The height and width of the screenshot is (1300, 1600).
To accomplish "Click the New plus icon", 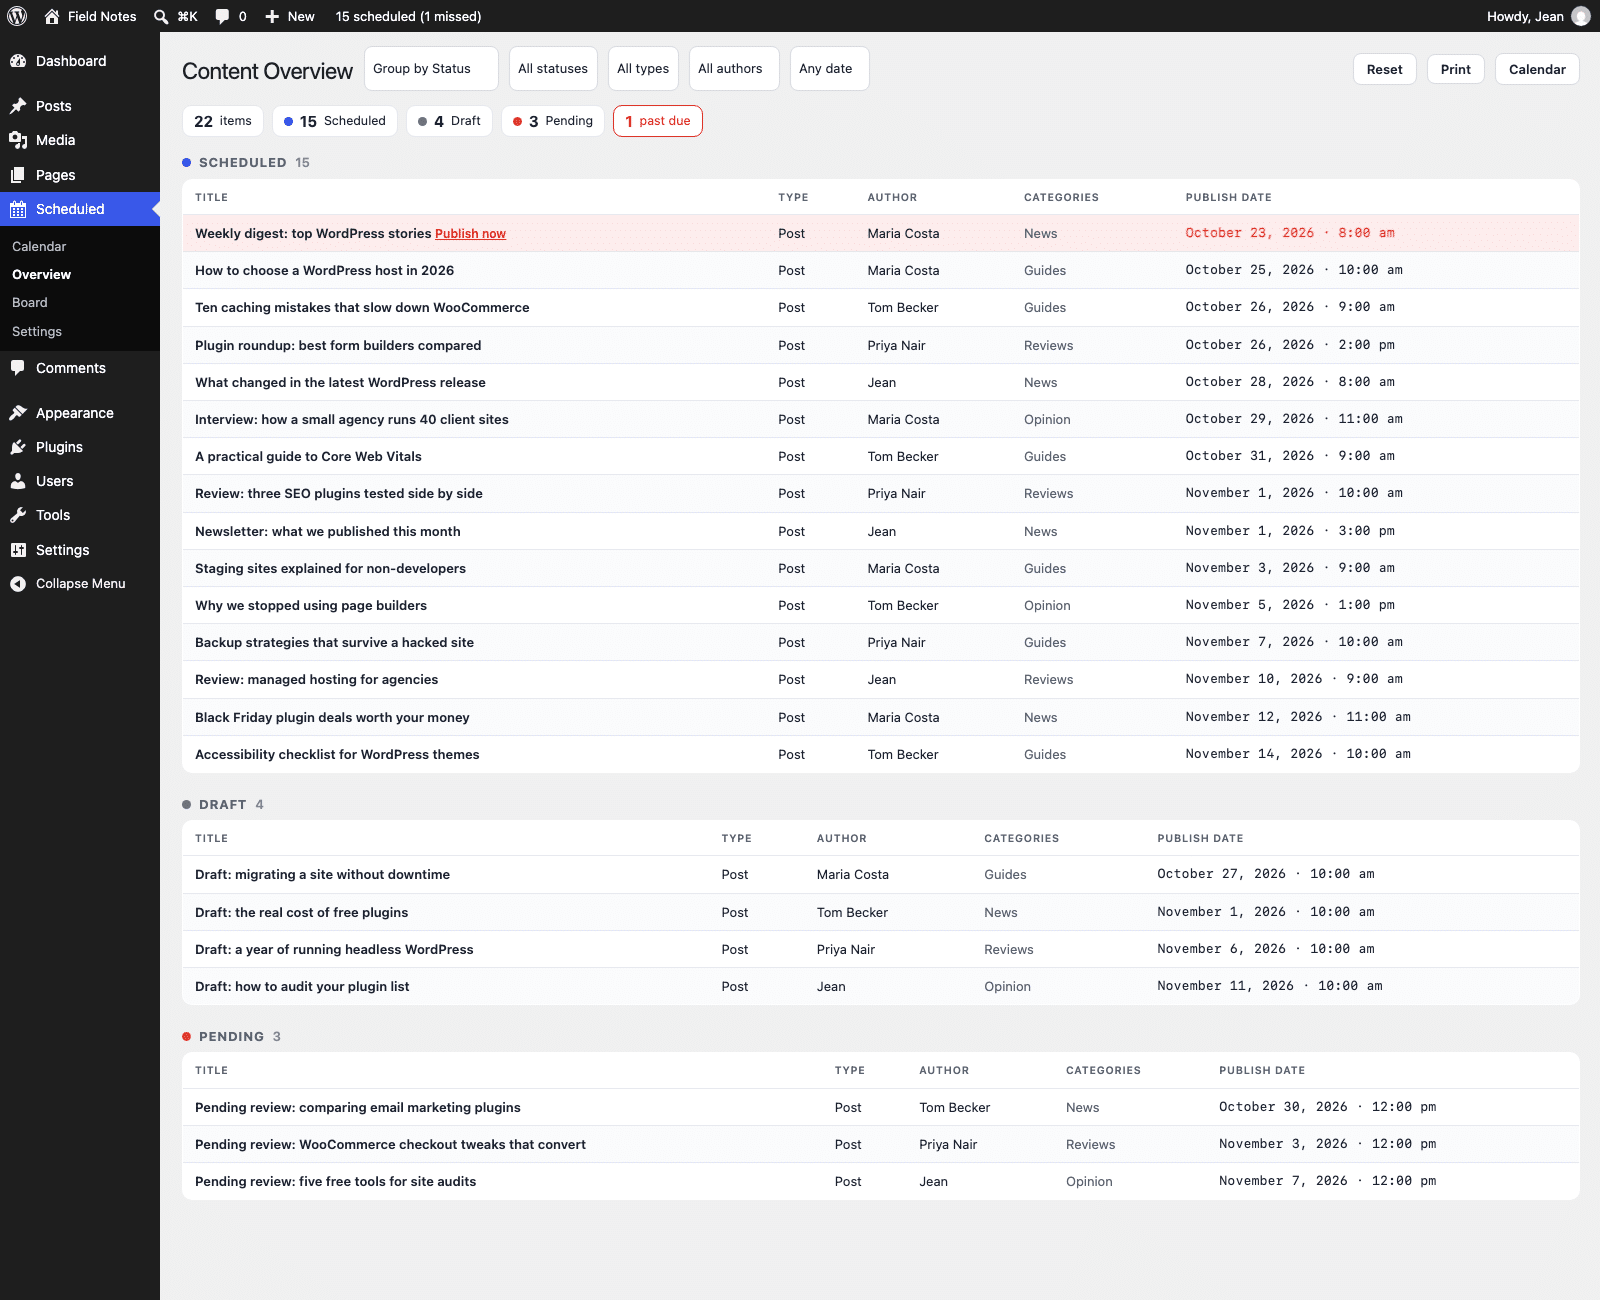I will click(272, 16).
